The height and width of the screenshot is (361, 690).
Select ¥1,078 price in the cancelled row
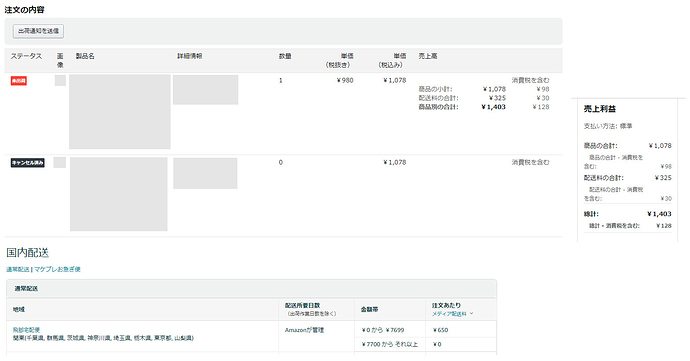[x=395, y=162]
